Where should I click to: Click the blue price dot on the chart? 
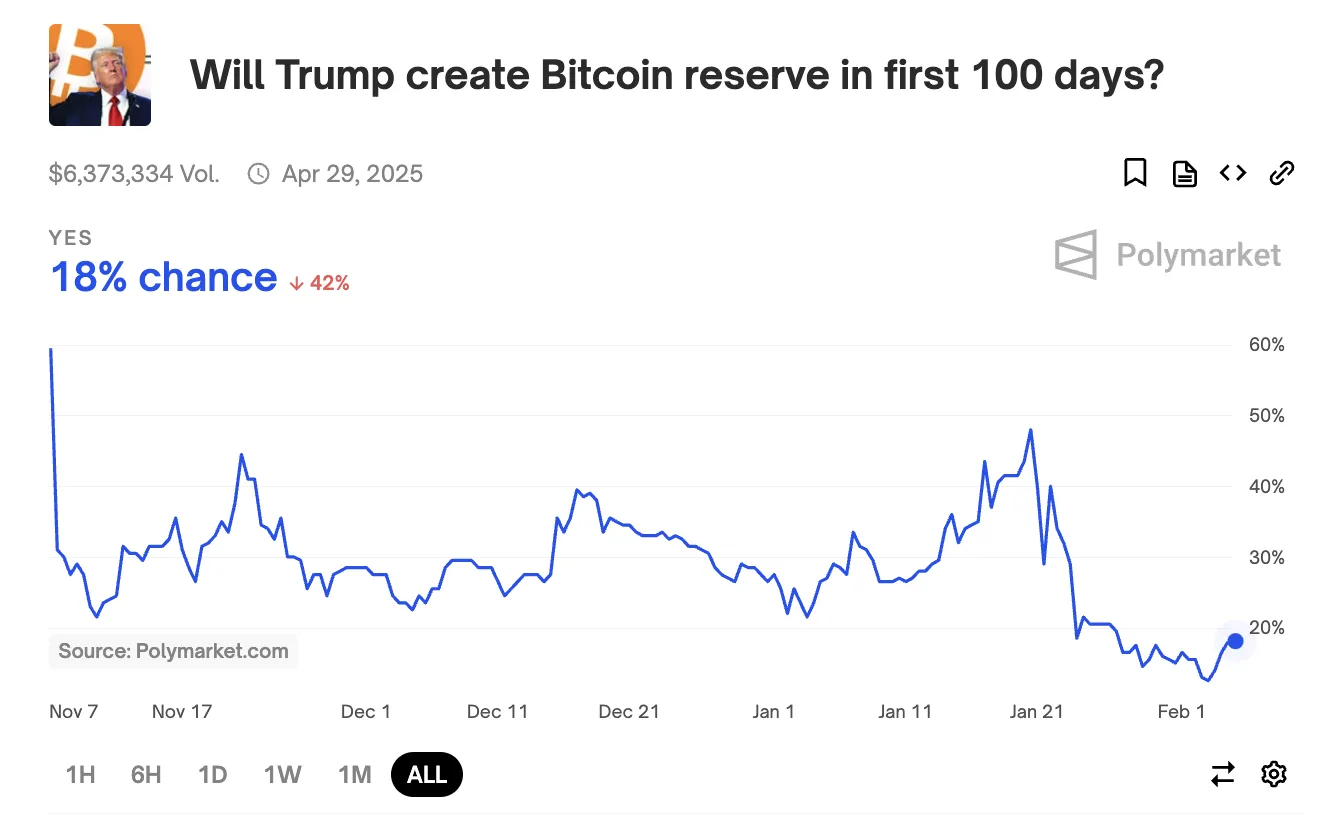click(1235, 640)
